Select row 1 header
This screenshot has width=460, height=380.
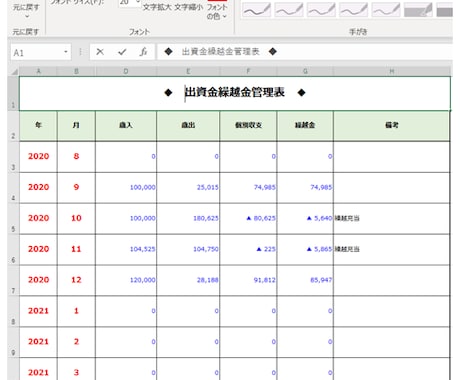coord(13,93)
